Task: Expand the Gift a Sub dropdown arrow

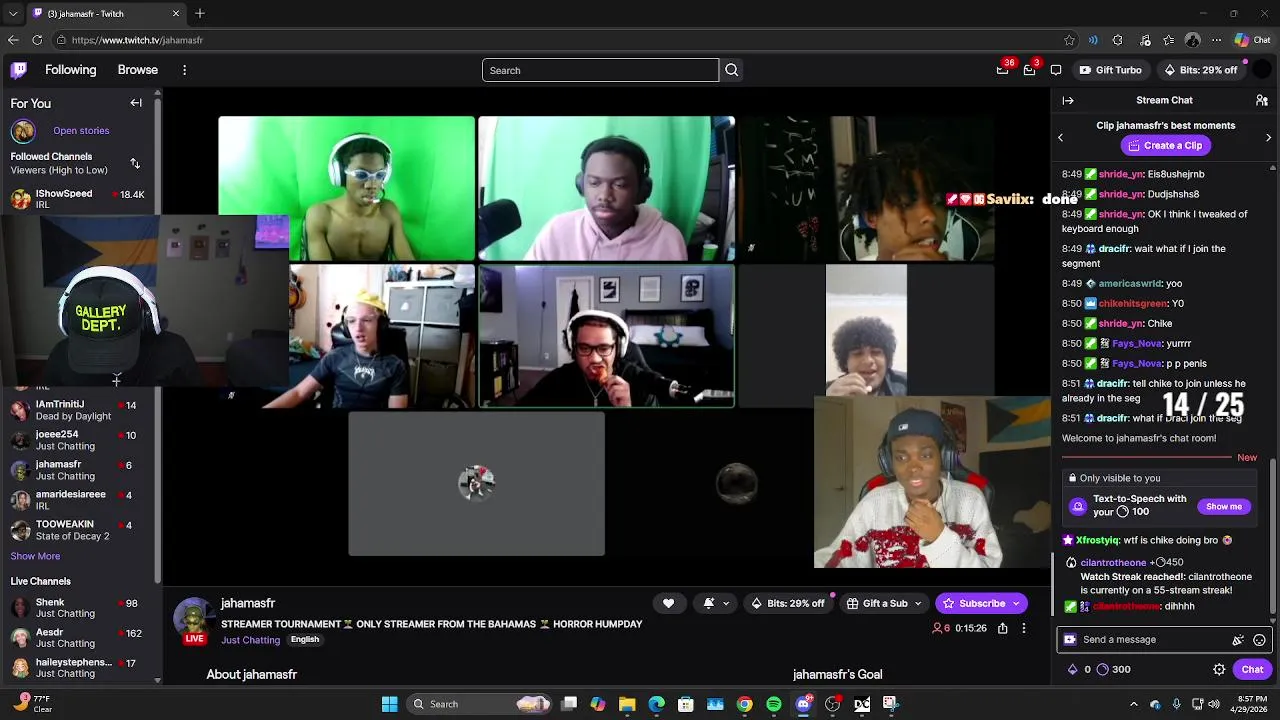Action: point(918,603)
